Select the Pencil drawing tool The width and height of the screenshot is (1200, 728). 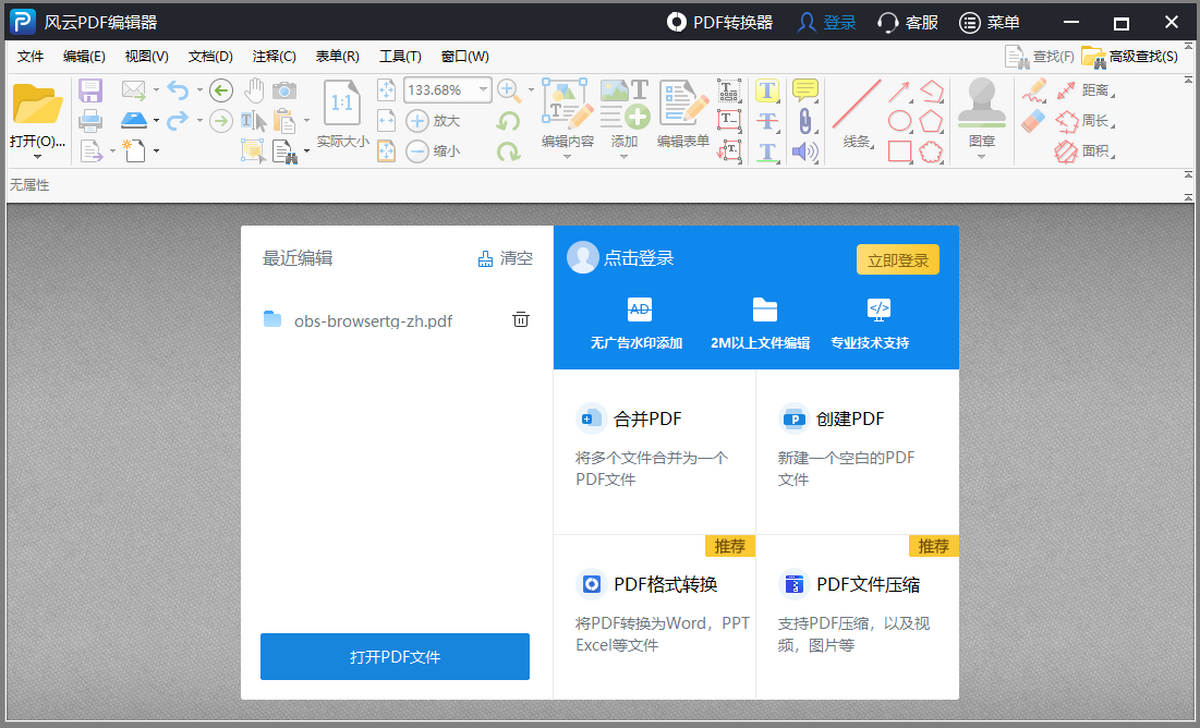1034,90
